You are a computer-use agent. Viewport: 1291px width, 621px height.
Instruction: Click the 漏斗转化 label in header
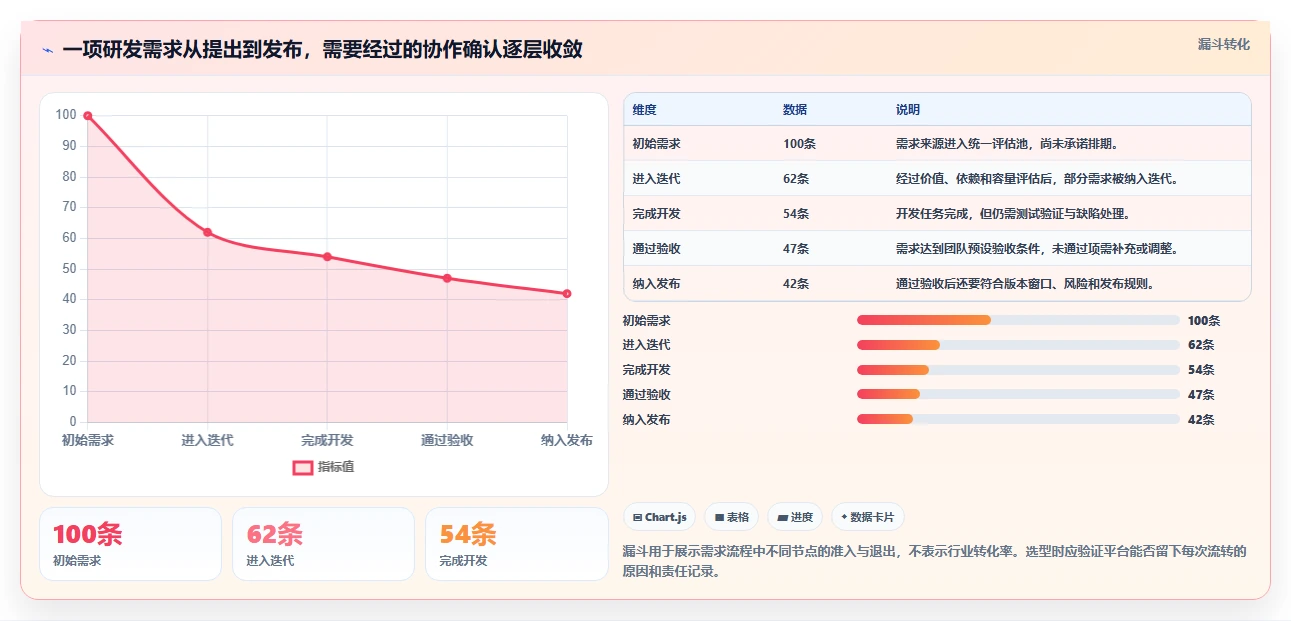tap(1224, 44)
